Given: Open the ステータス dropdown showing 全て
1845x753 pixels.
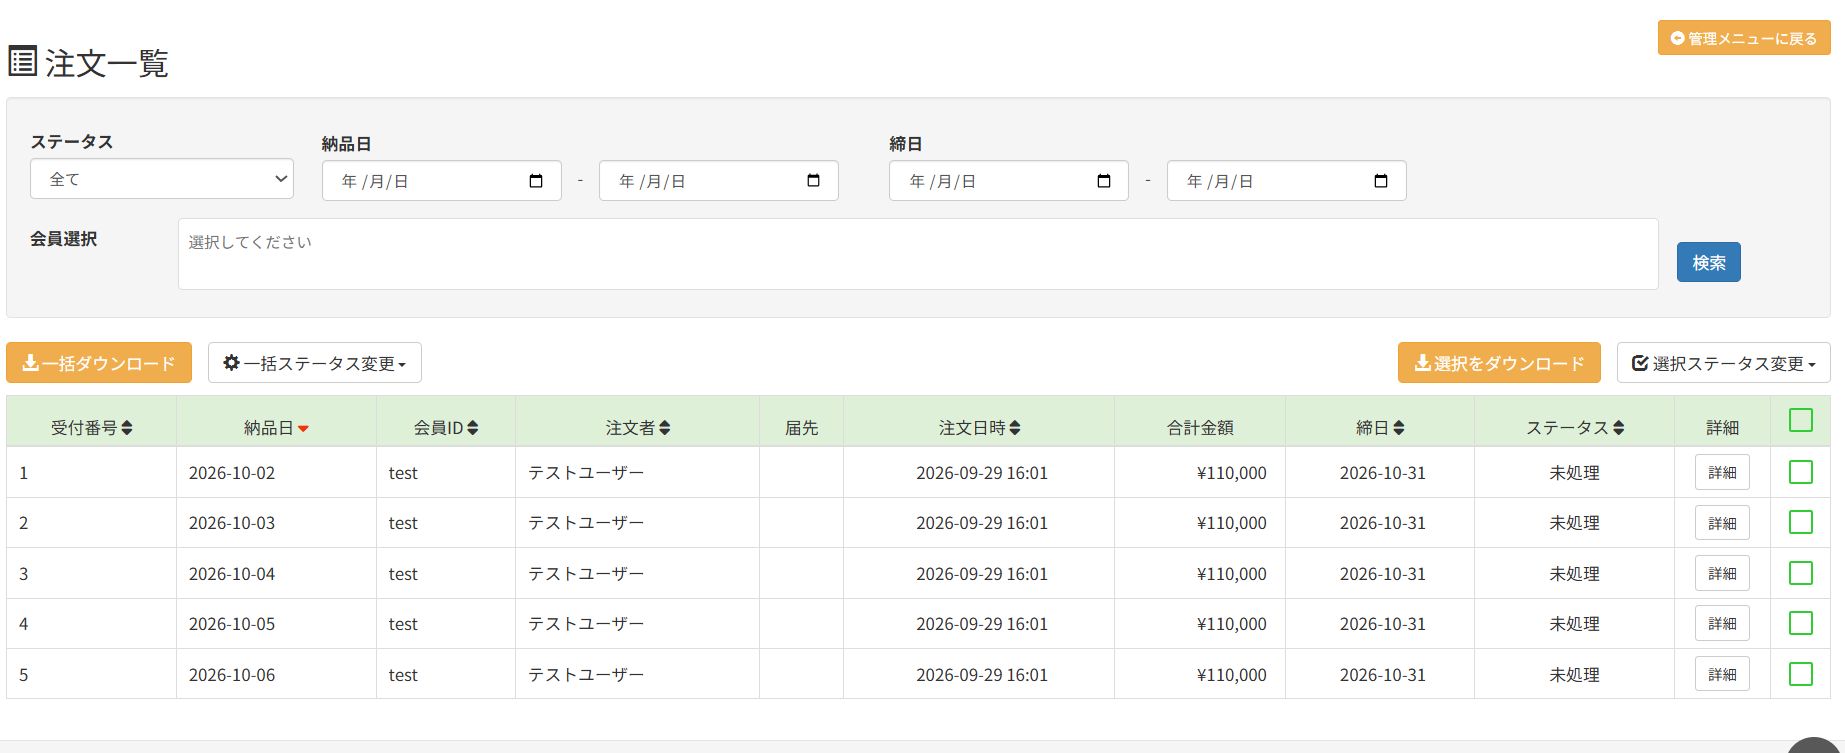Looking at the screenshot, I should coord(162,179).
